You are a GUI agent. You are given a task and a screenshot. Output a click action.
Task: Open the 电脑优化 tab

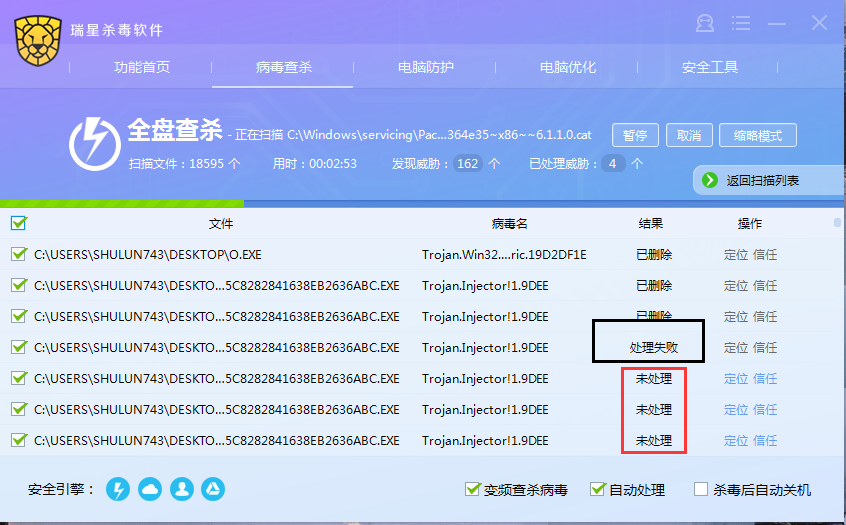click(568, 67)
